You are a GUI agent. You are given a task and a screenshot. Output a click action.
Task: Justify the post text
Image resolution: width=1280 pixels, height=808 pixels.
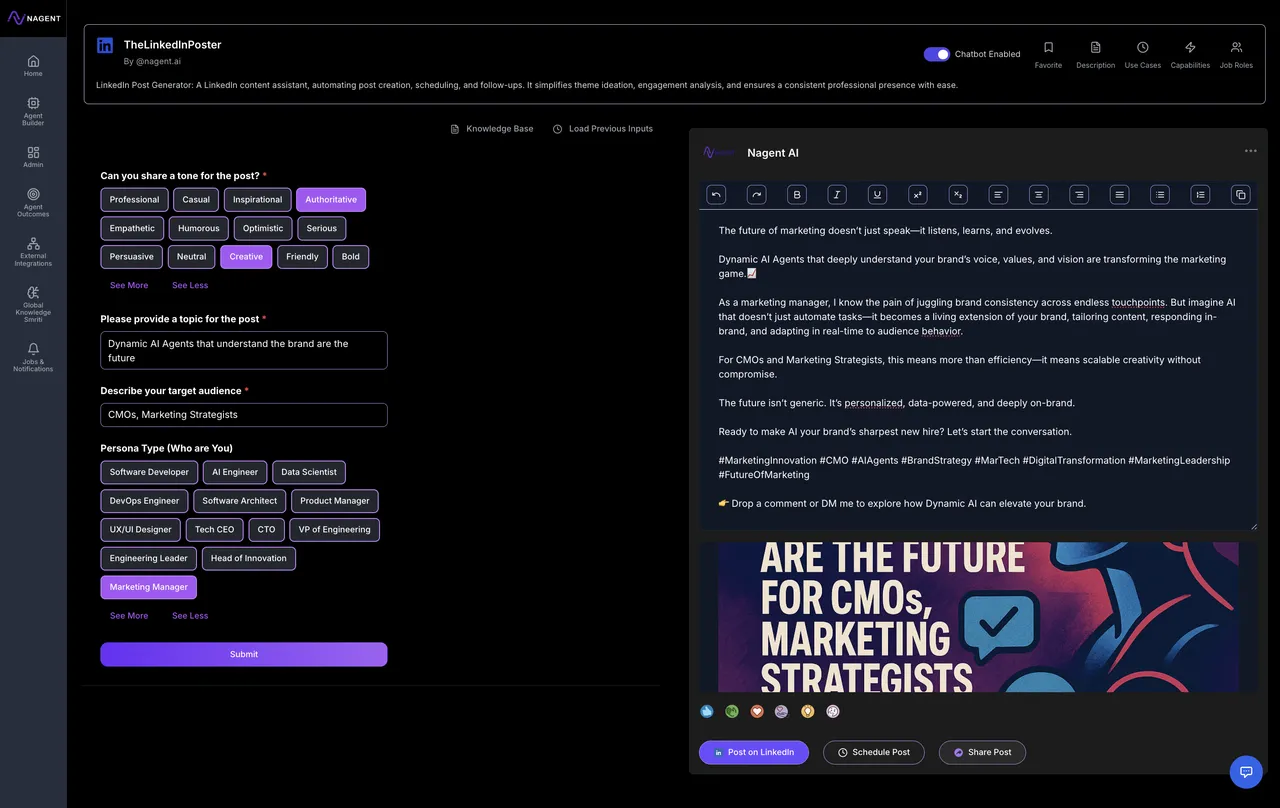[1119, 195]
